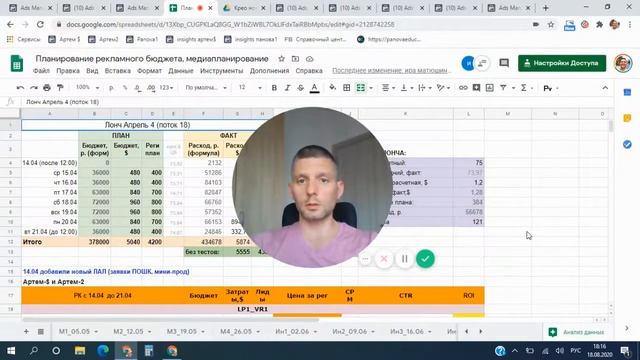Image resolution: width=640 pixels, height=360 pixels.
Task: Finish recording with green checkmark
Action: tap(425, 259)
